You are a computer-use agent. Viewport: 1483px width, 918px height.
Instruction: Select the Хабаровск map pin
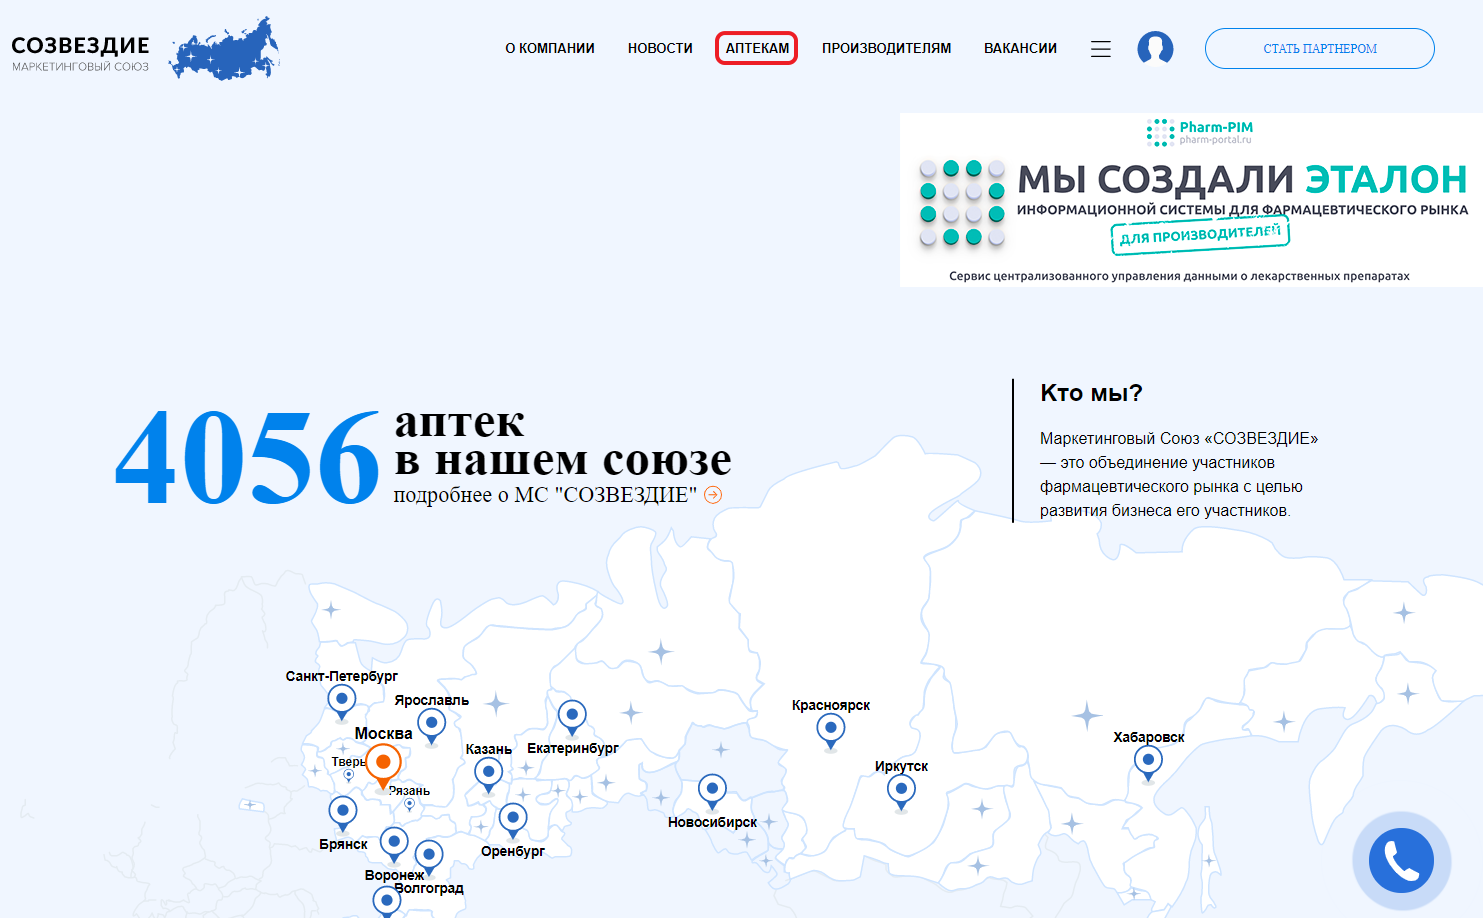point(1148,764)
